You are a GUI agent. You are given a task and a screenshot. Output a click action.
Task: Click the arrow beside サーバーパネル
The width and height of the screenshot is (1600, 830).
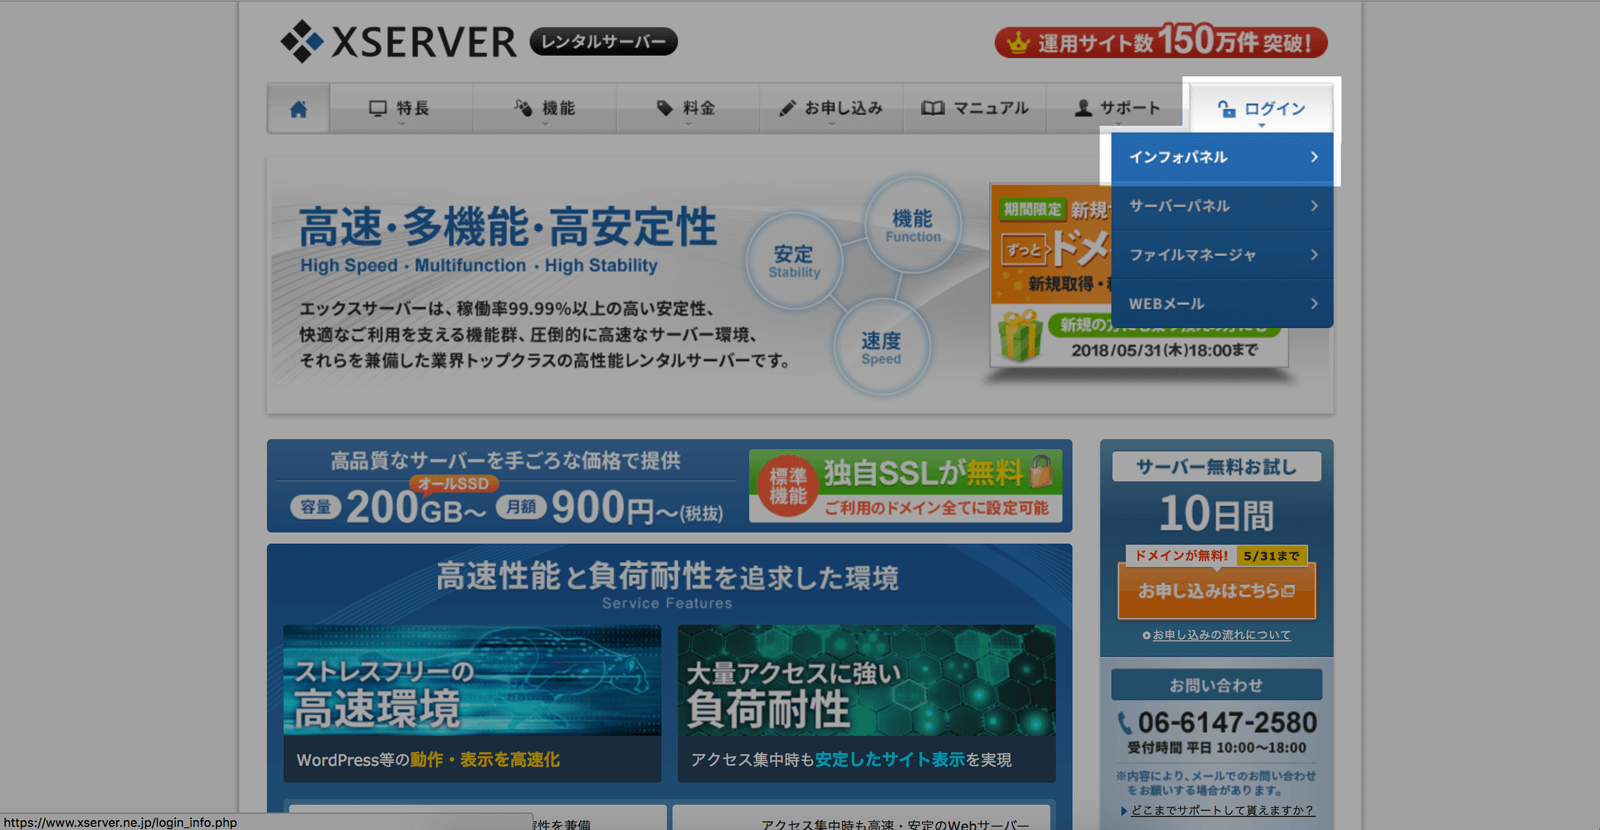click(1314, 206)
